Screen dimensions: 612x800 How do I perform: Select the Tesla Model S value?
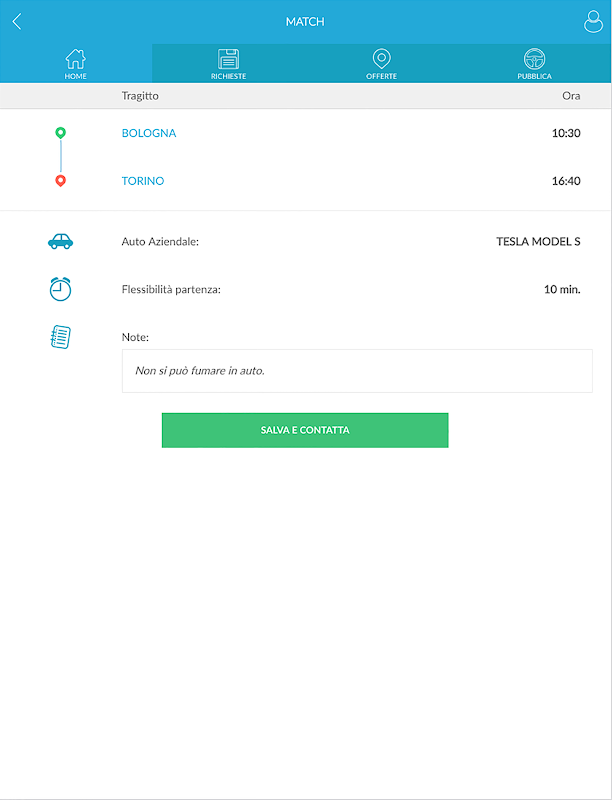(538, 241)
